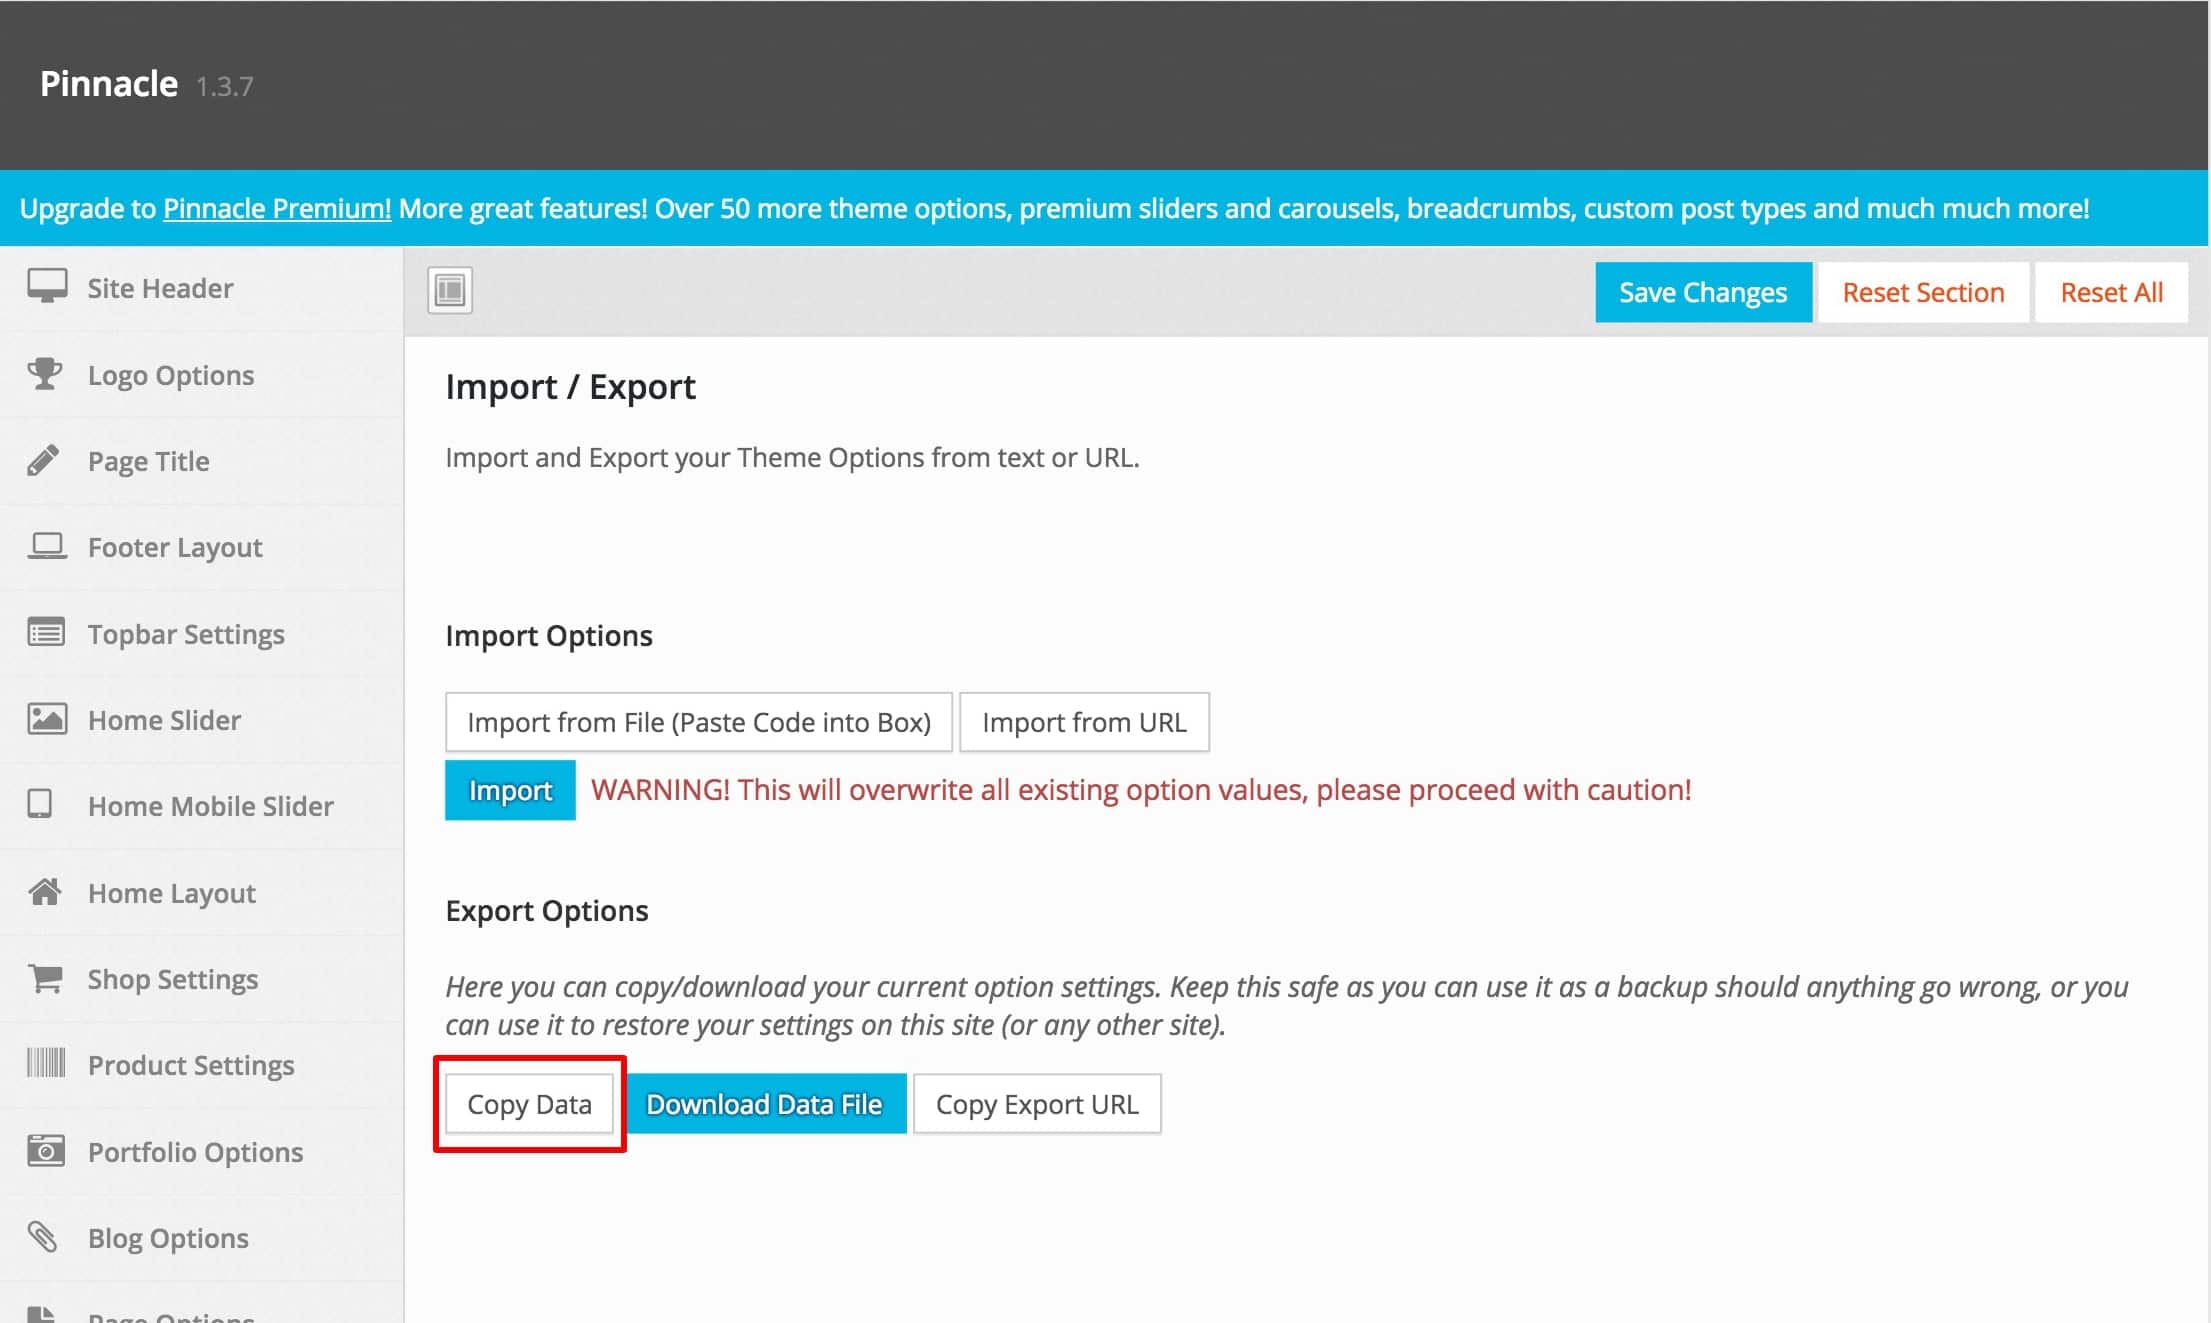Click the Home Slider image icon

coord(46,719)
